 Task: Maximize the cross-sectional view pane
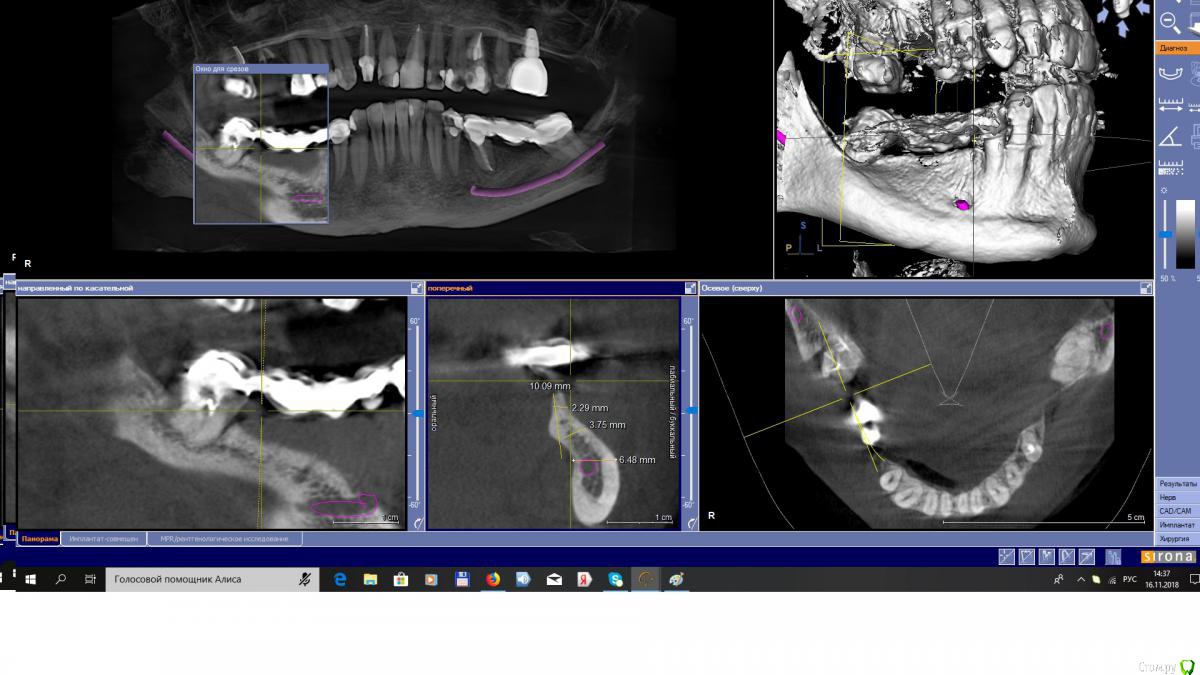[x=689, y=288]
